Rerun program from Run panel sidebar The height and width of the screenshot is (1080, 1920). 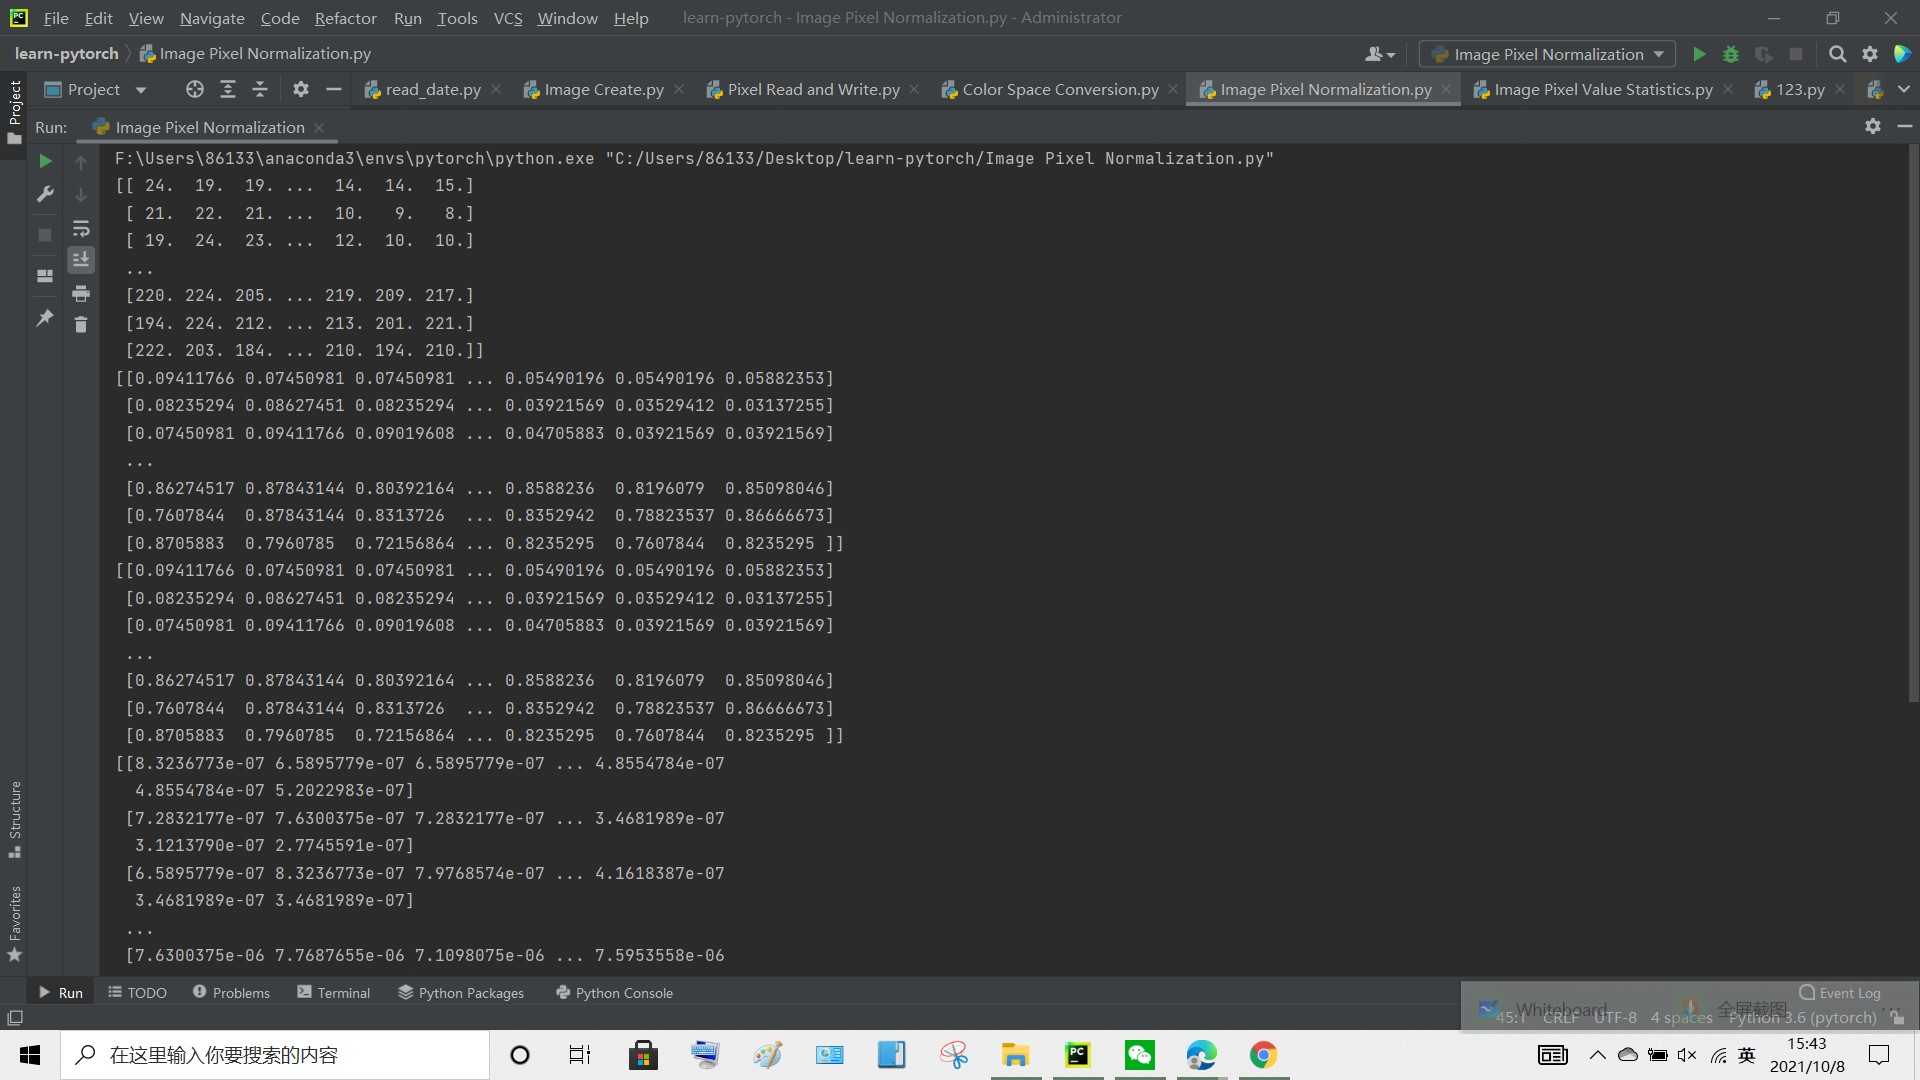45,161
